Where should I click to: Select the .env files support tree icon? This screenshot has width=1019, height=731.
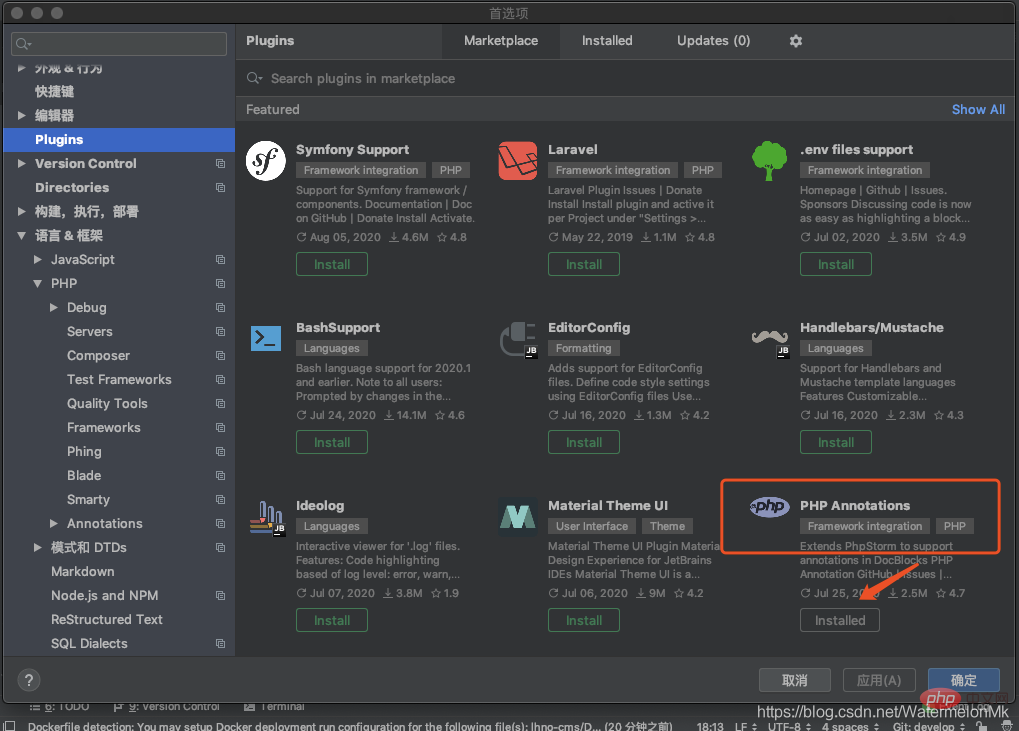click(x=769, y=160)
